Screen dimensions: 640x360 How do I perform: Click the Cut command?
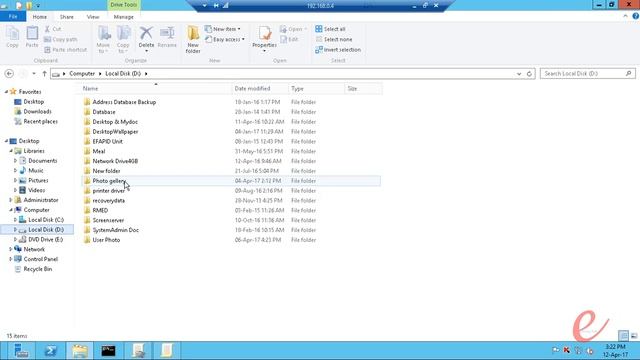click(x=53, y=29)
